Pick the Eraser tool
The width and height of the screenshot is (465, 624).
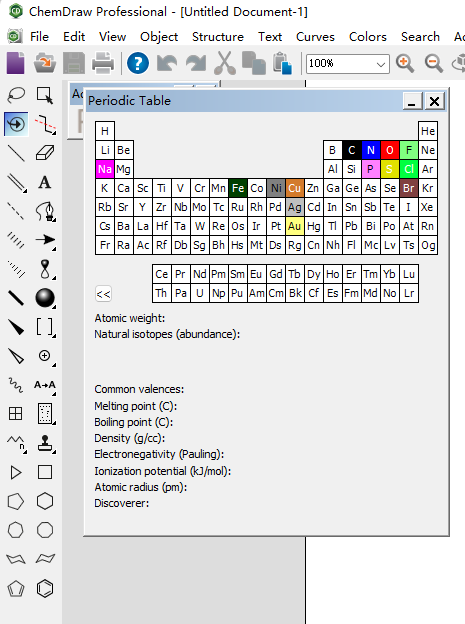tap(45, 153)
